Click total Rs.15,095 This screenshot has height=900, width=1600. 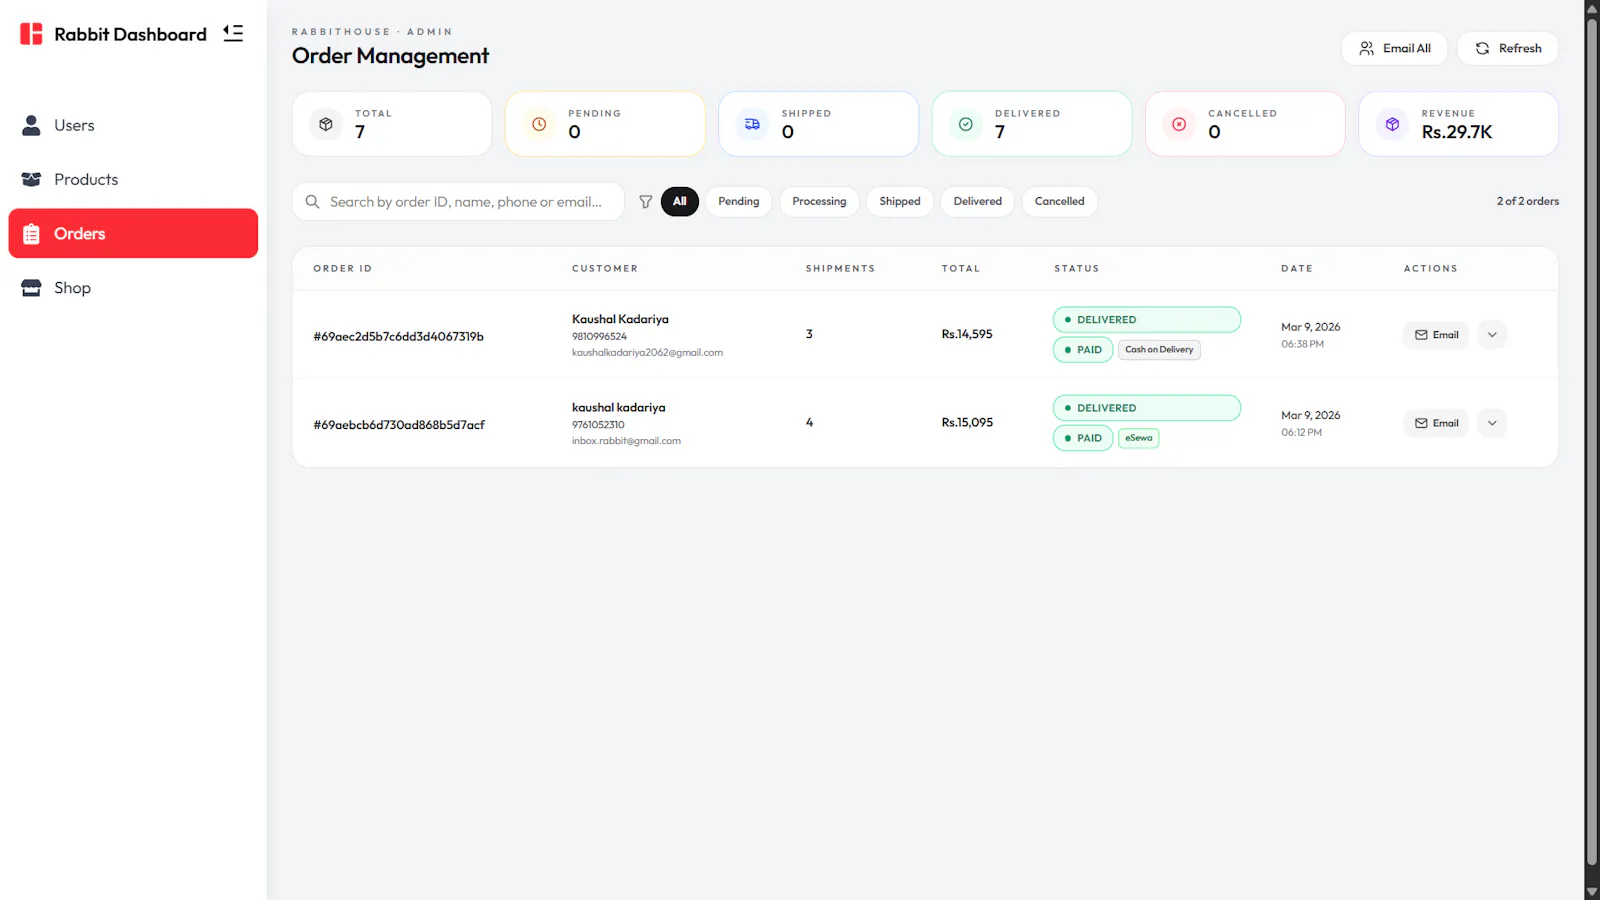coord(967,422)
